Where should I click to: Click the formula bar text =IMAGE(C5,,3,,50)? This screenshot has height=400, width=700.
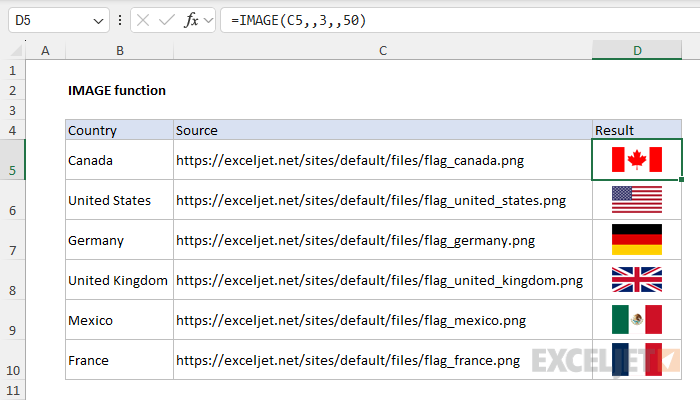(299, 21)
